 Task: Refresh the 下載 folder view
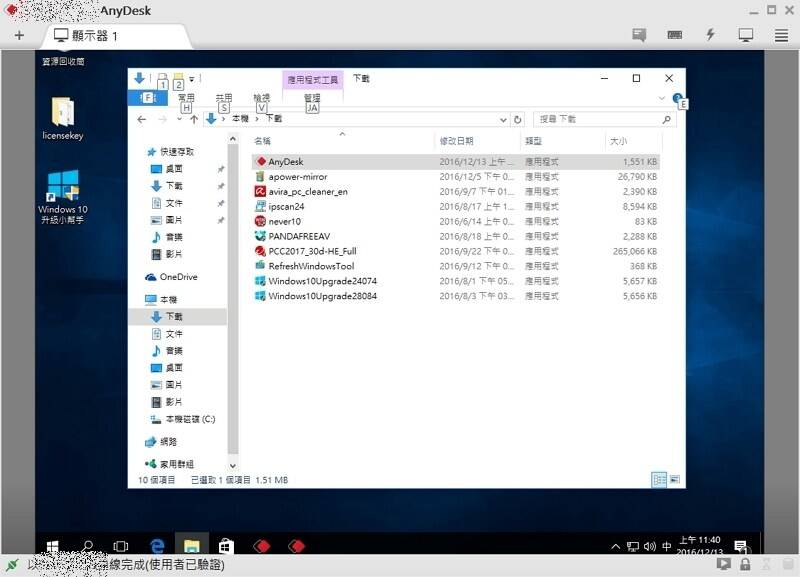coord(518,119)
